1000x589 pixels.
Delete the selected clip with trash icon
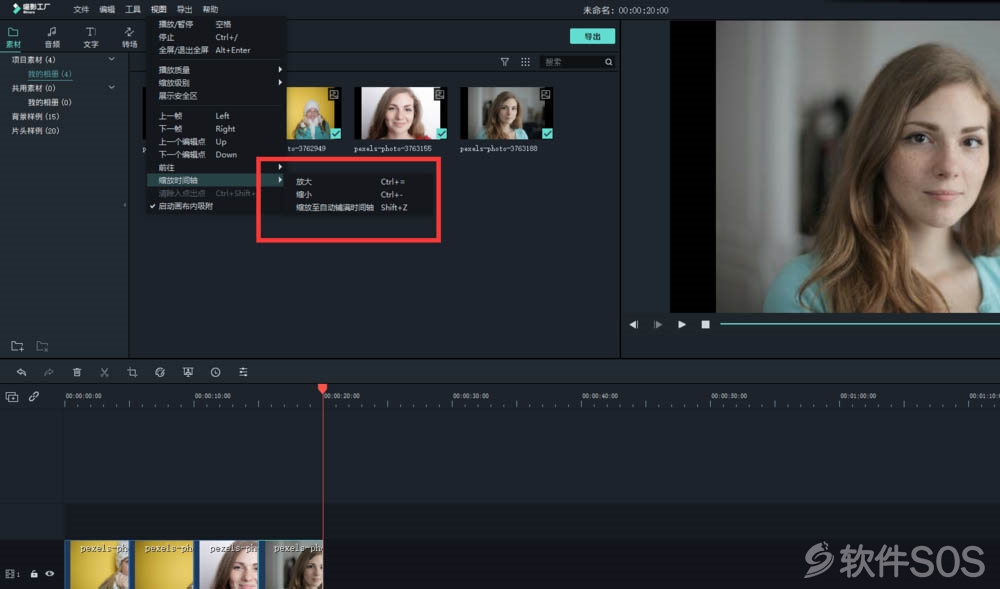pyautogui.click(x=77, y=372)
